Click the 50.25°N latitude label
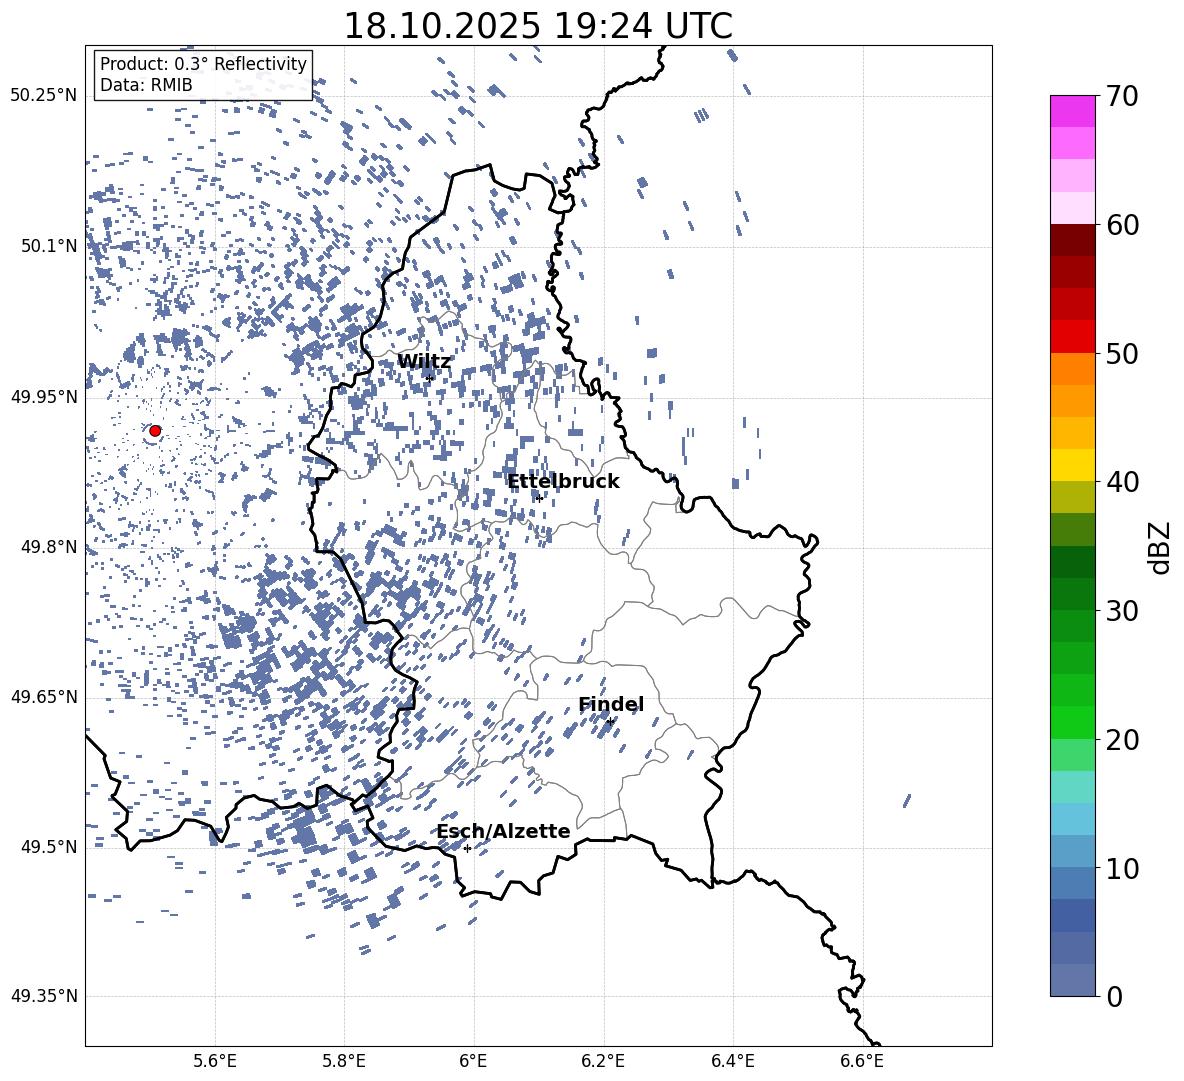Image resolution: width=1184 pixels, height=1081 pixels. pyautogui.click(x=44, y=95)
